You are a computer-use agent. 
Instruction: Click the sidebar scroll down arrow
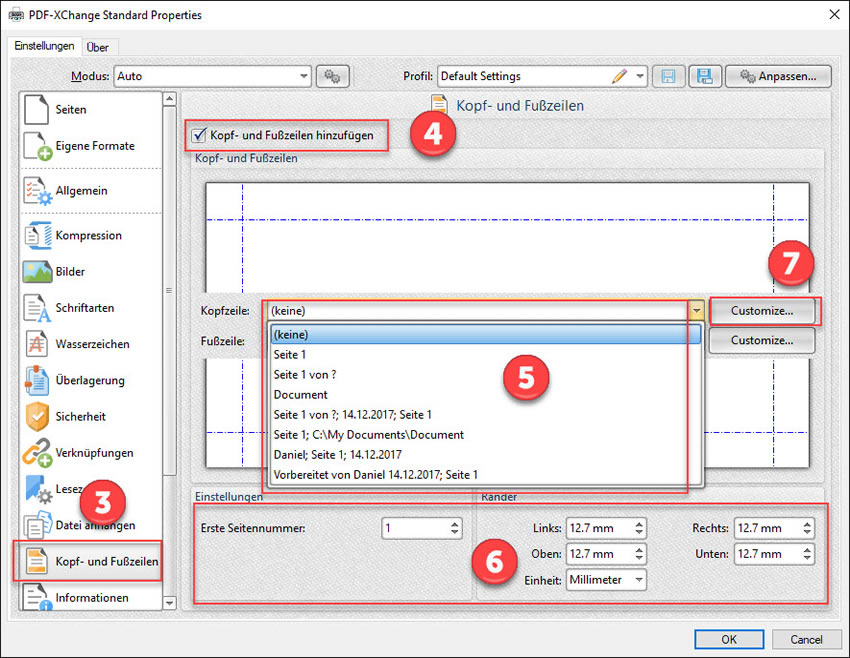(170, 603)
